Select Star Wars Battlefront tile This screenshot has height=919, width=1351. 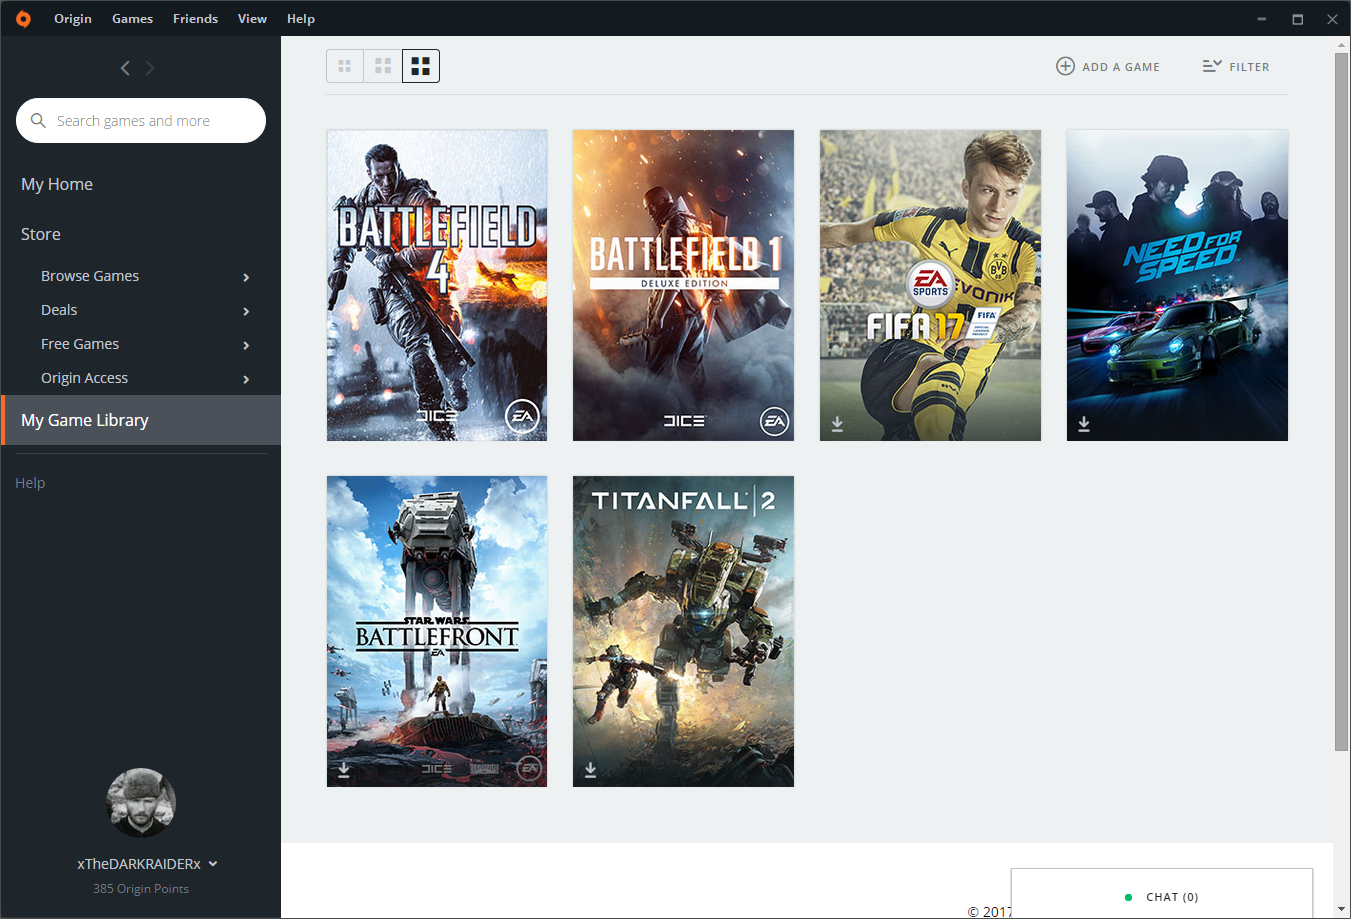pos(437,631)
